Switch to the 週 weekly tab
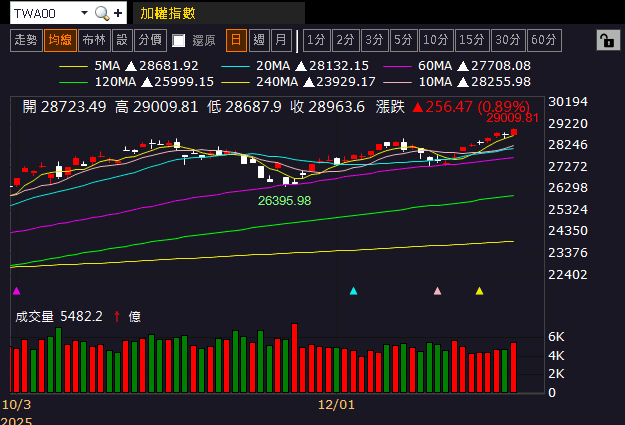 [259, 40]
